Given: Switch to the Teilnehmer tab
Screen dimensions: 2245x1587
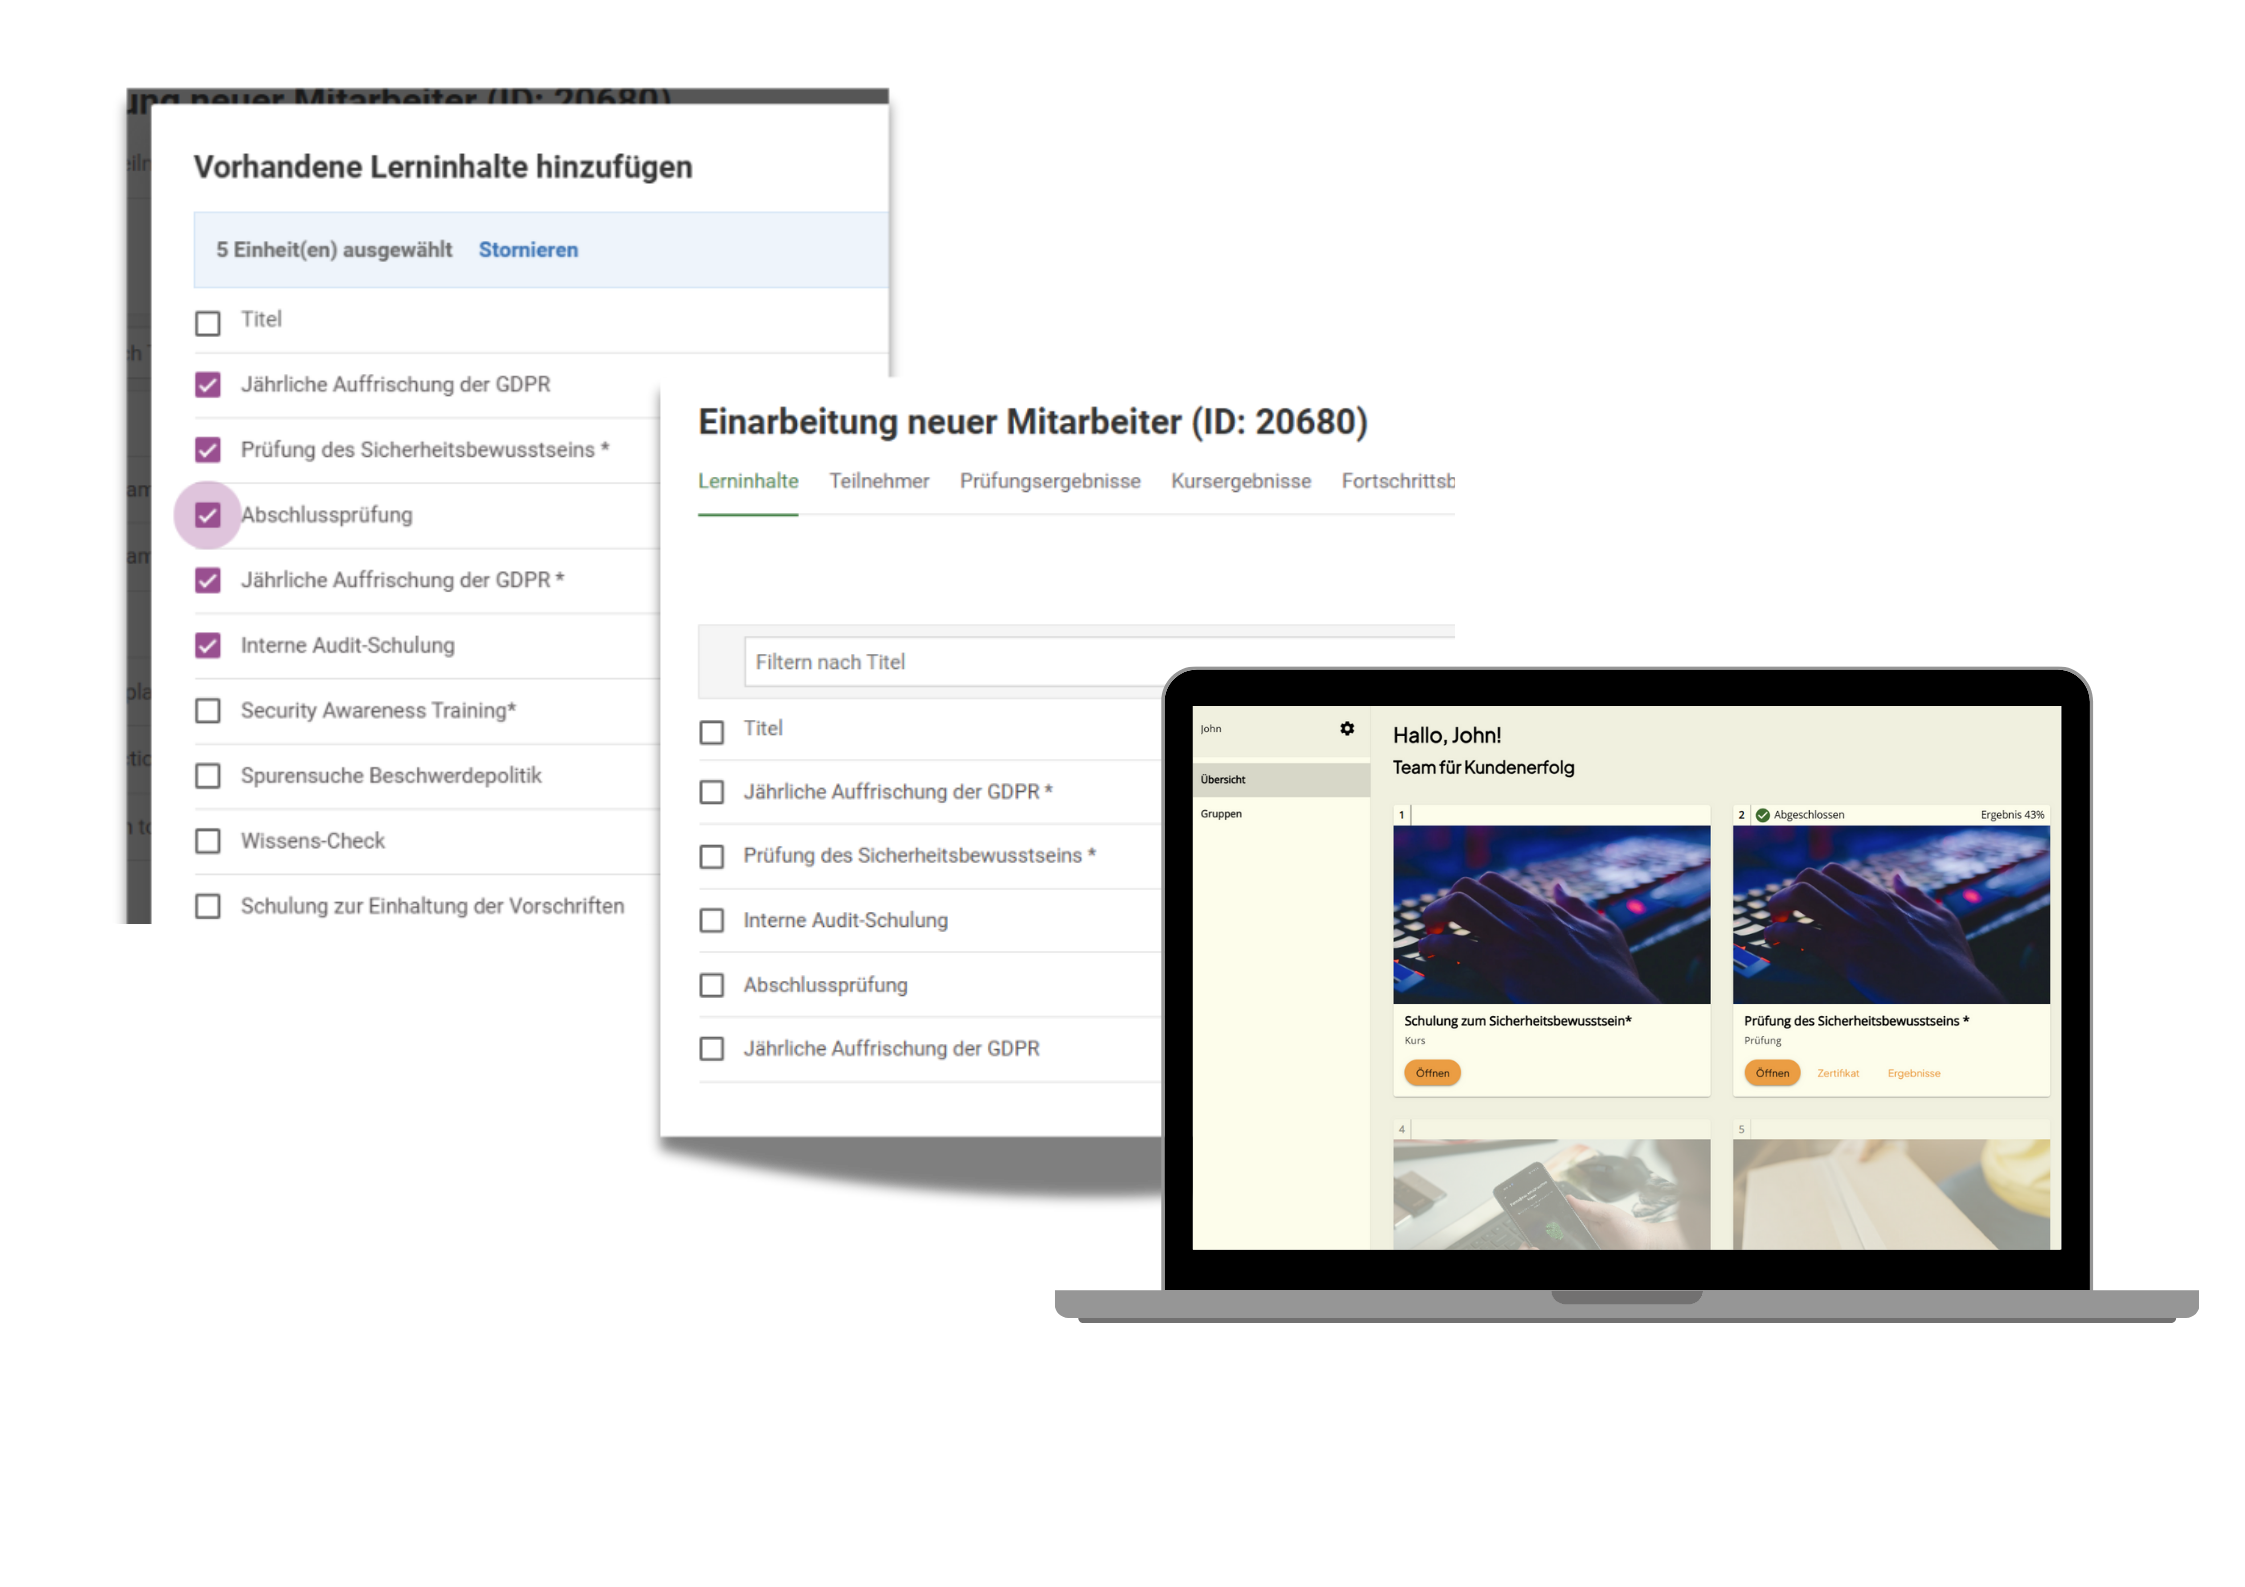Looking at the screenshot, I should (x=879, y=481).
